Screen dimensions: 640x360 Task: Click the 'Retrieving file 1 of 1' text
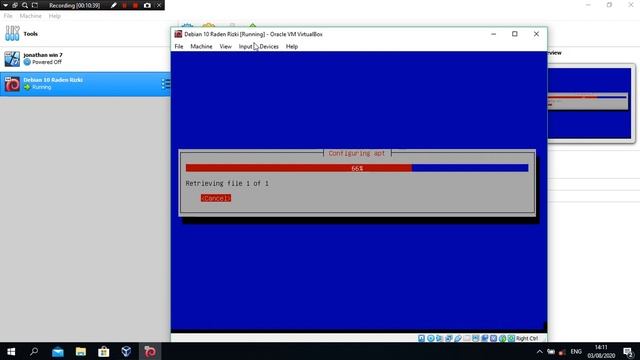click(227, 183)
